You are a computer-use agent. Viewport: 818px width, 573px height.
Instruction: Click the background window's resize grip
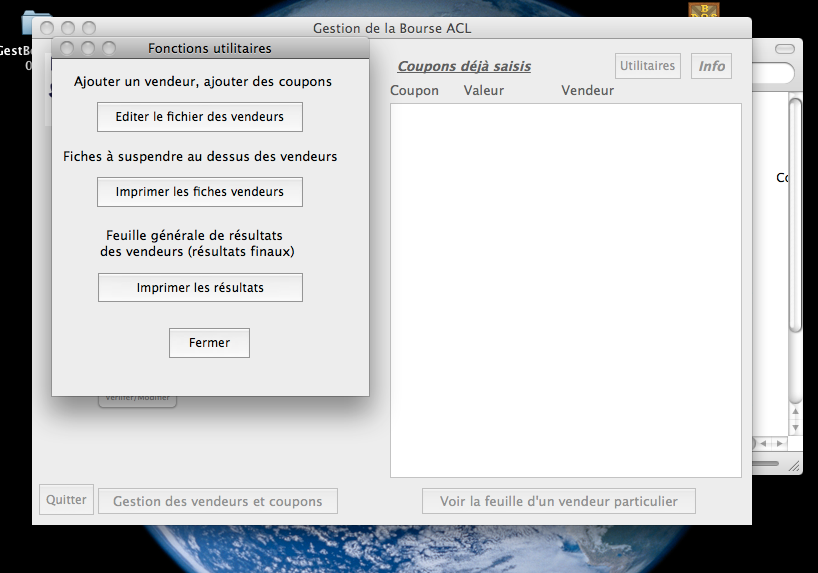(794, 465)
